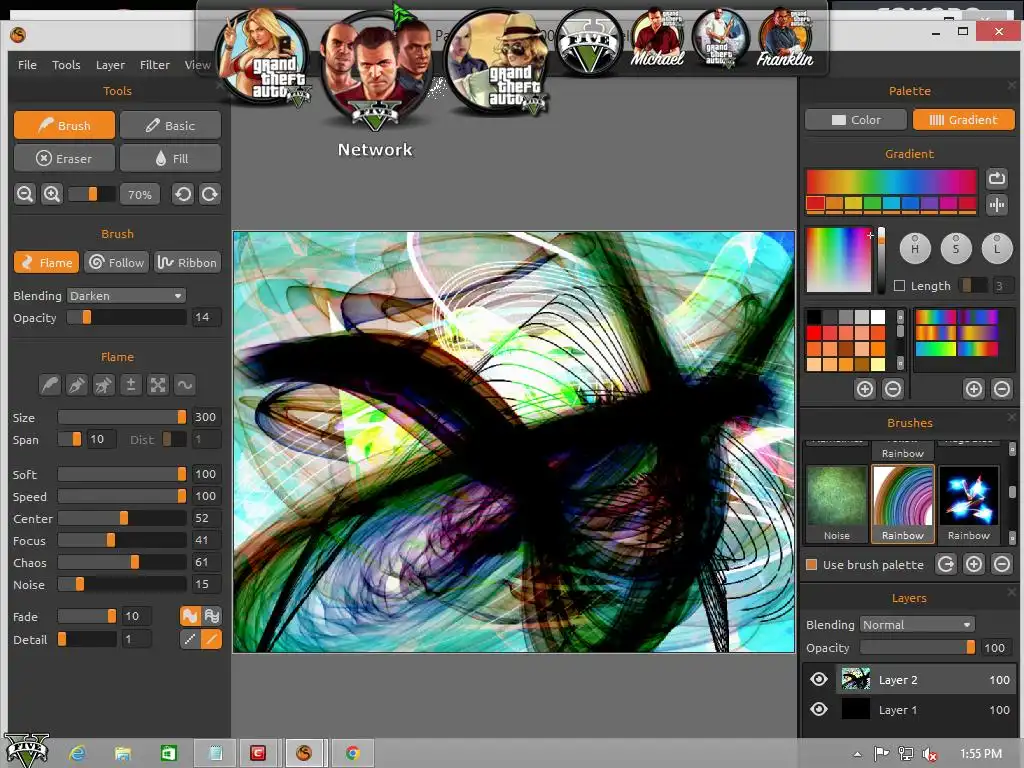Add a gradient swatch with plus icon
The width and height of the screenshot is (1024, 768).
[974, 390]
